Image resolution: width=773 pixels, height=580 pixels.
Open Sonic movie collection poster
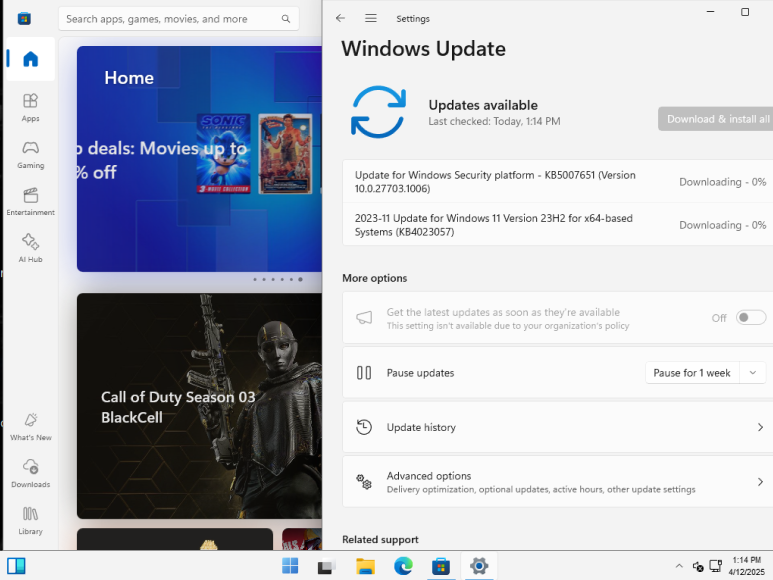(x=223, y=153)
